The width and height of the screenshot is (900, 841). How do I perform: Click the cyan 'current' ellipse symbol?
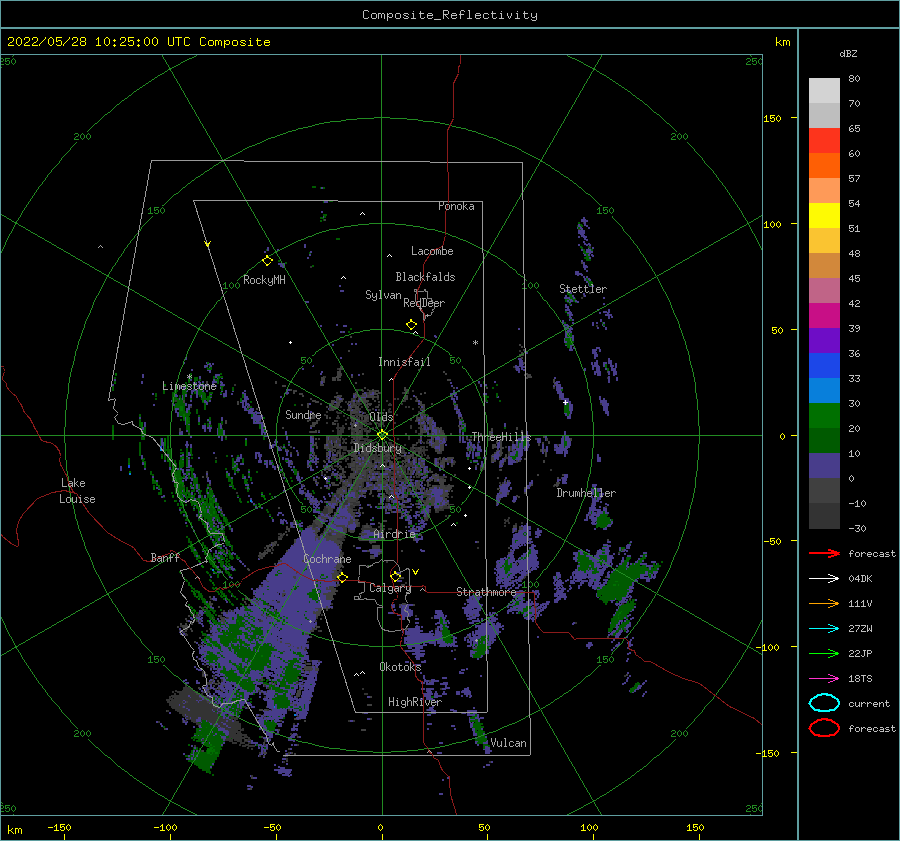point(824,703)
